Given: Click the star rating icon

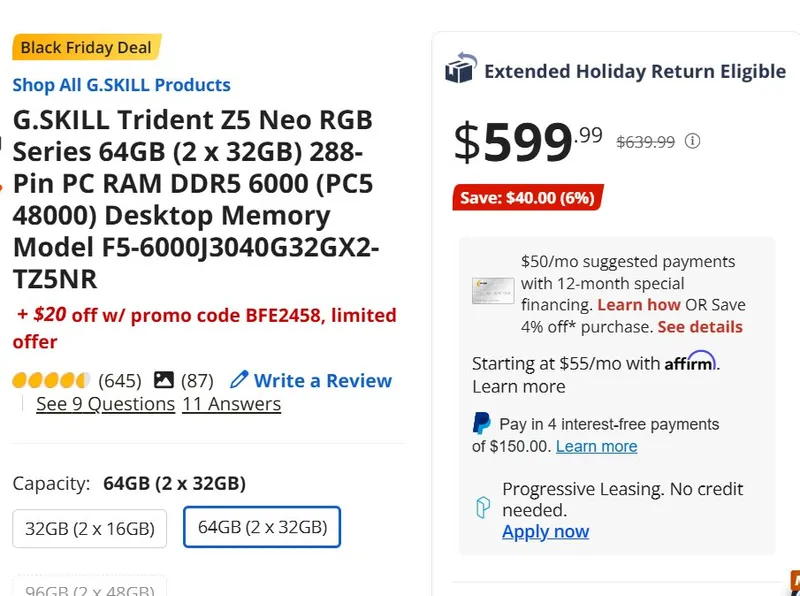Looking at the screenshot, I should point(51,380).
